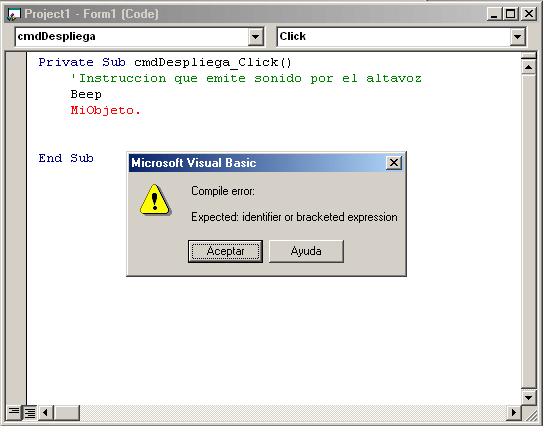The height and width of the screenshot is (426, 543).
Task: Click the split bar above the vertical scrollbar
Action: (528, 56)
